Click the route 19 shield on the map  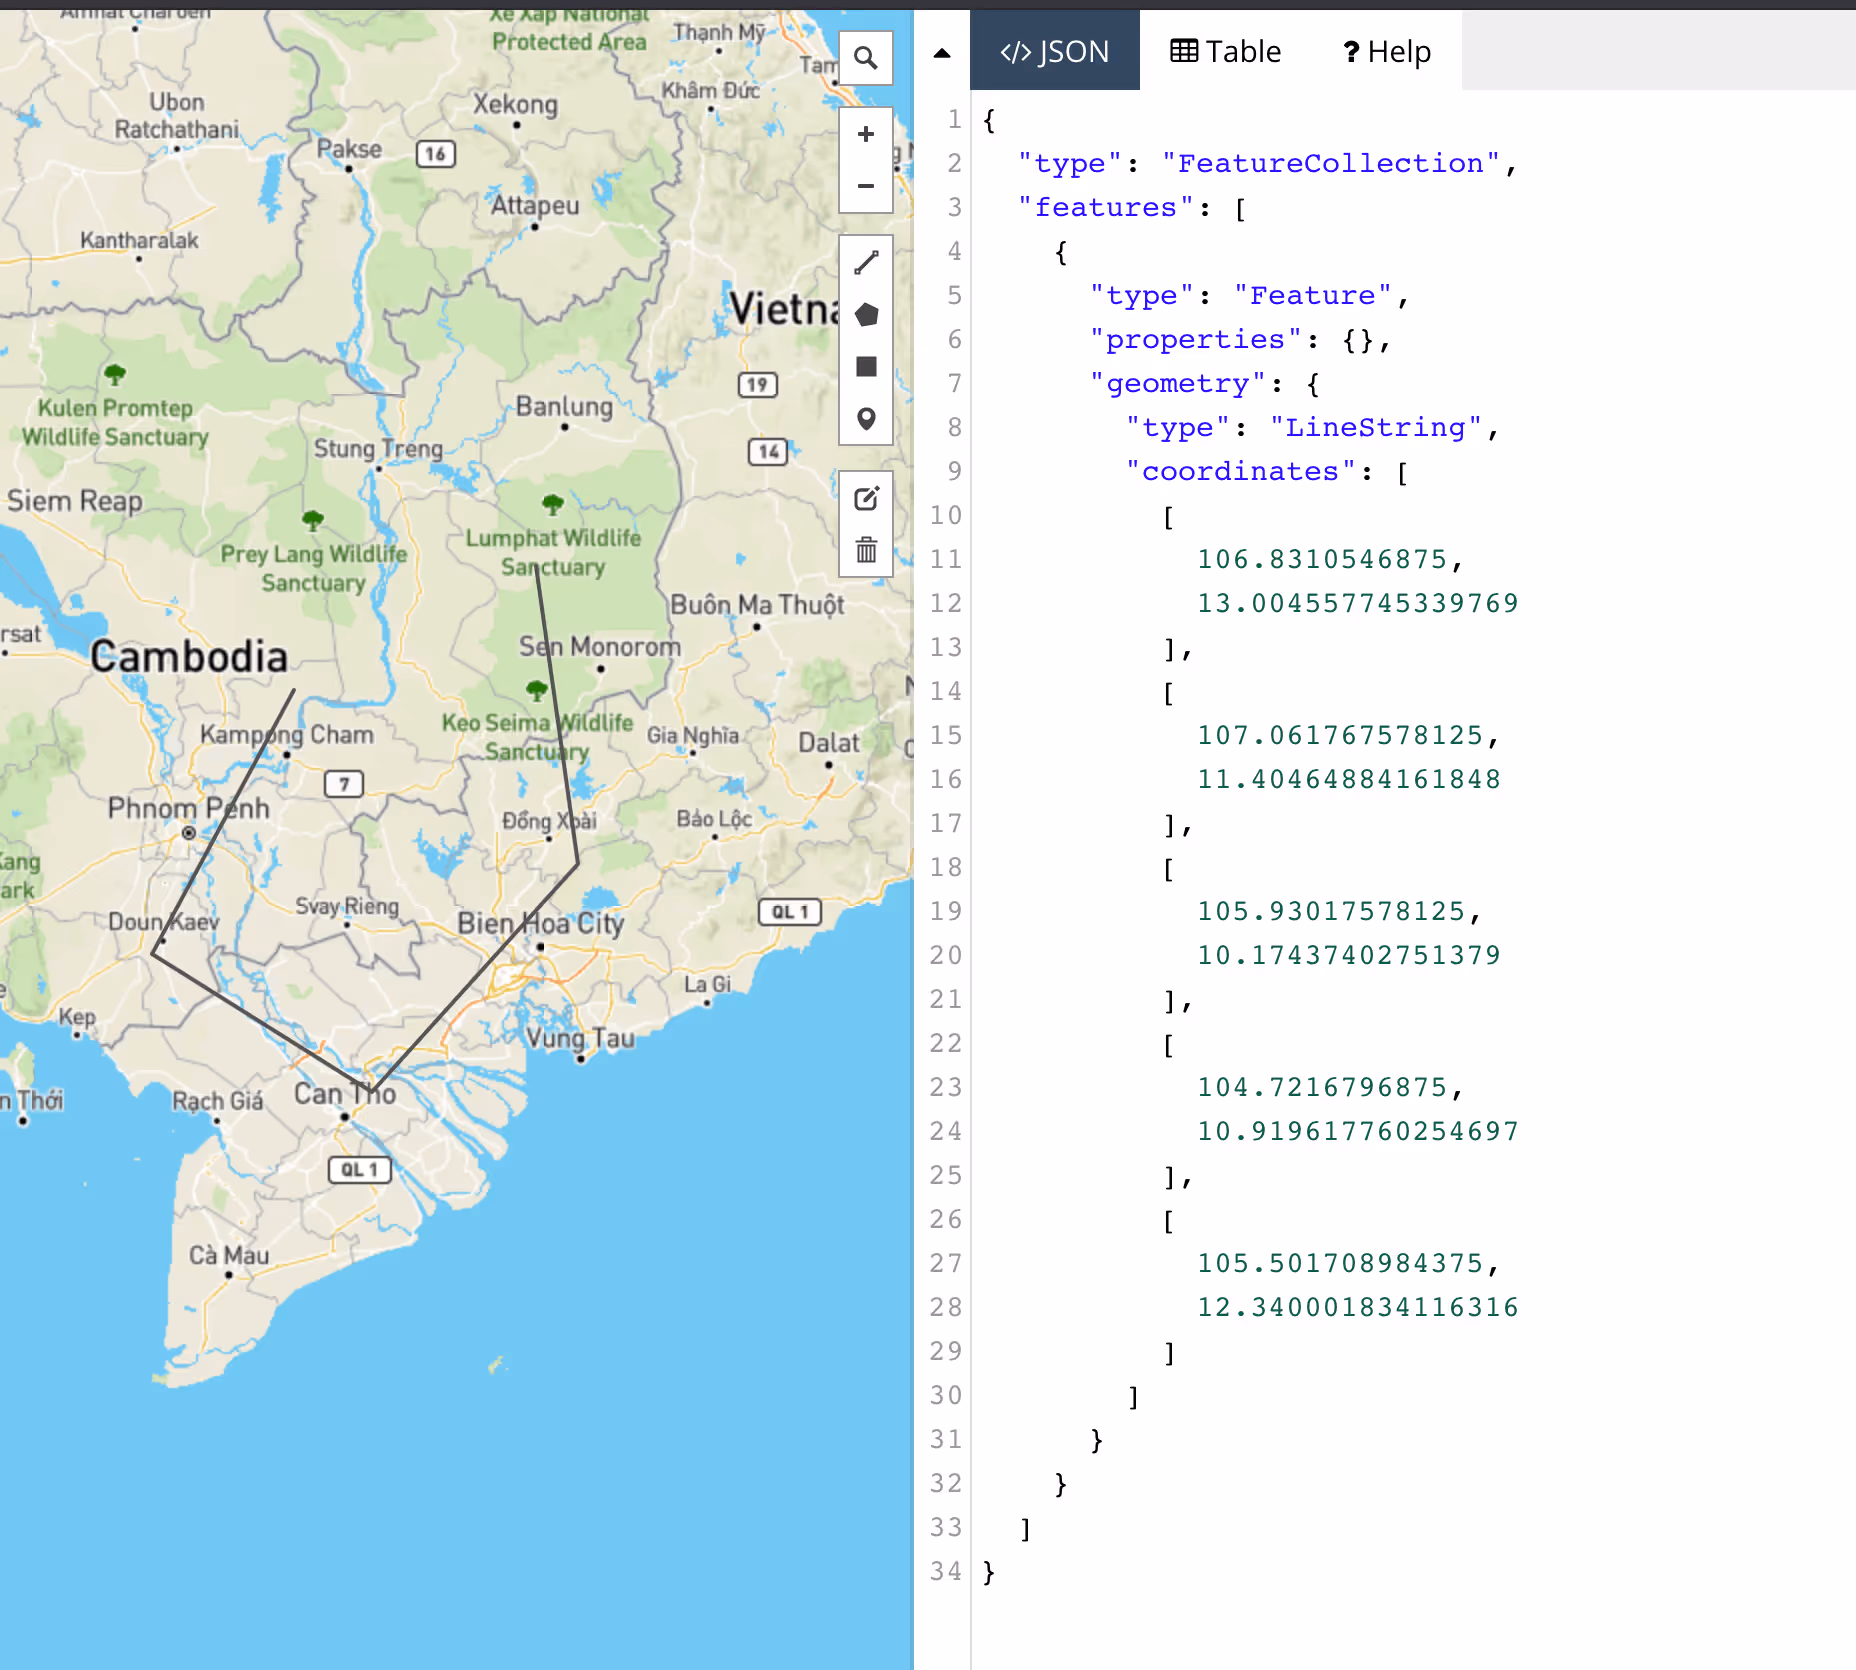(757, 385)
